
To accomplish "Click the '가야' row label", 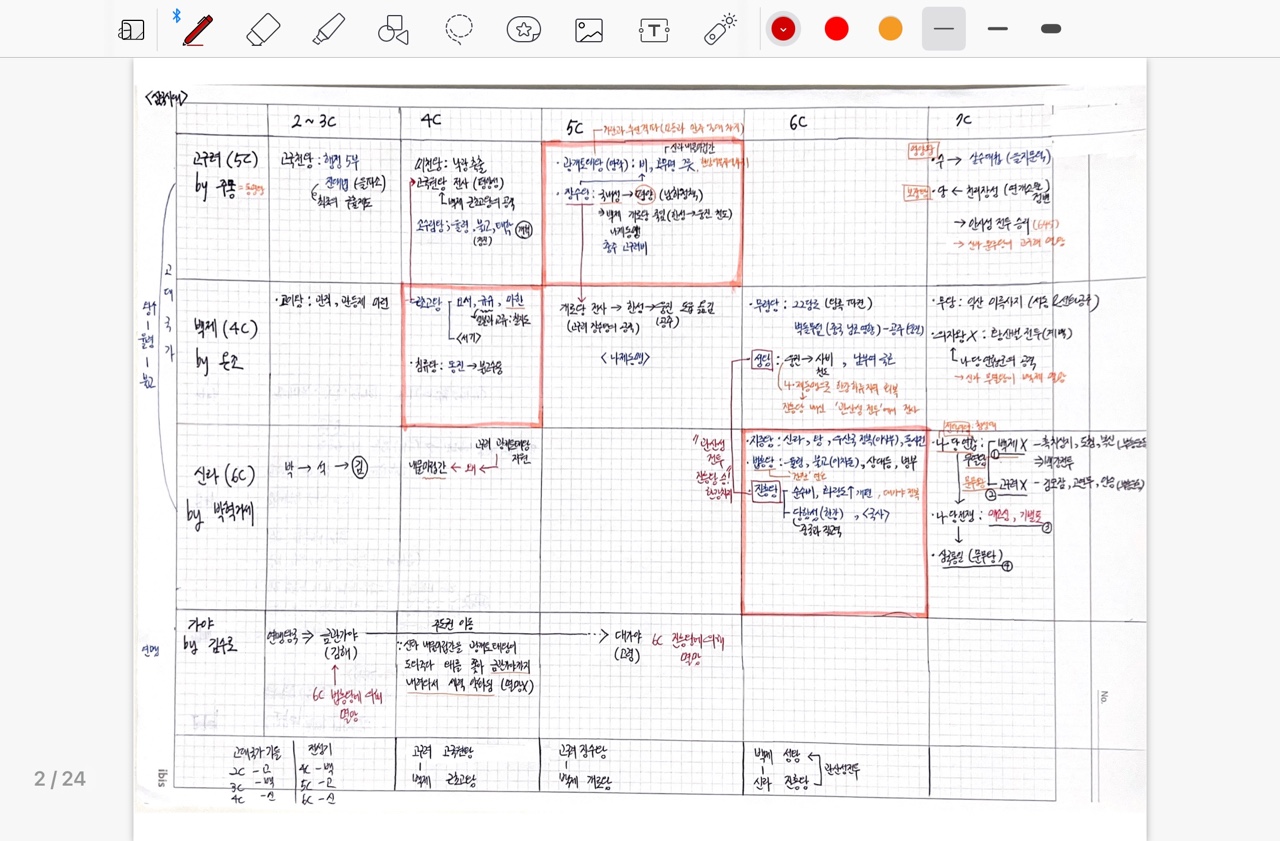I will (x=203, y=624).
